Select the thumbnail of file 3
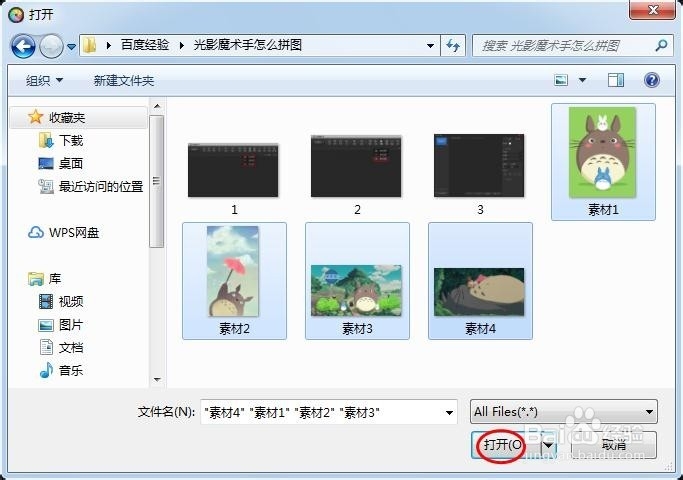Viewport: 683px width, 480px height. [x=479, y=166]
